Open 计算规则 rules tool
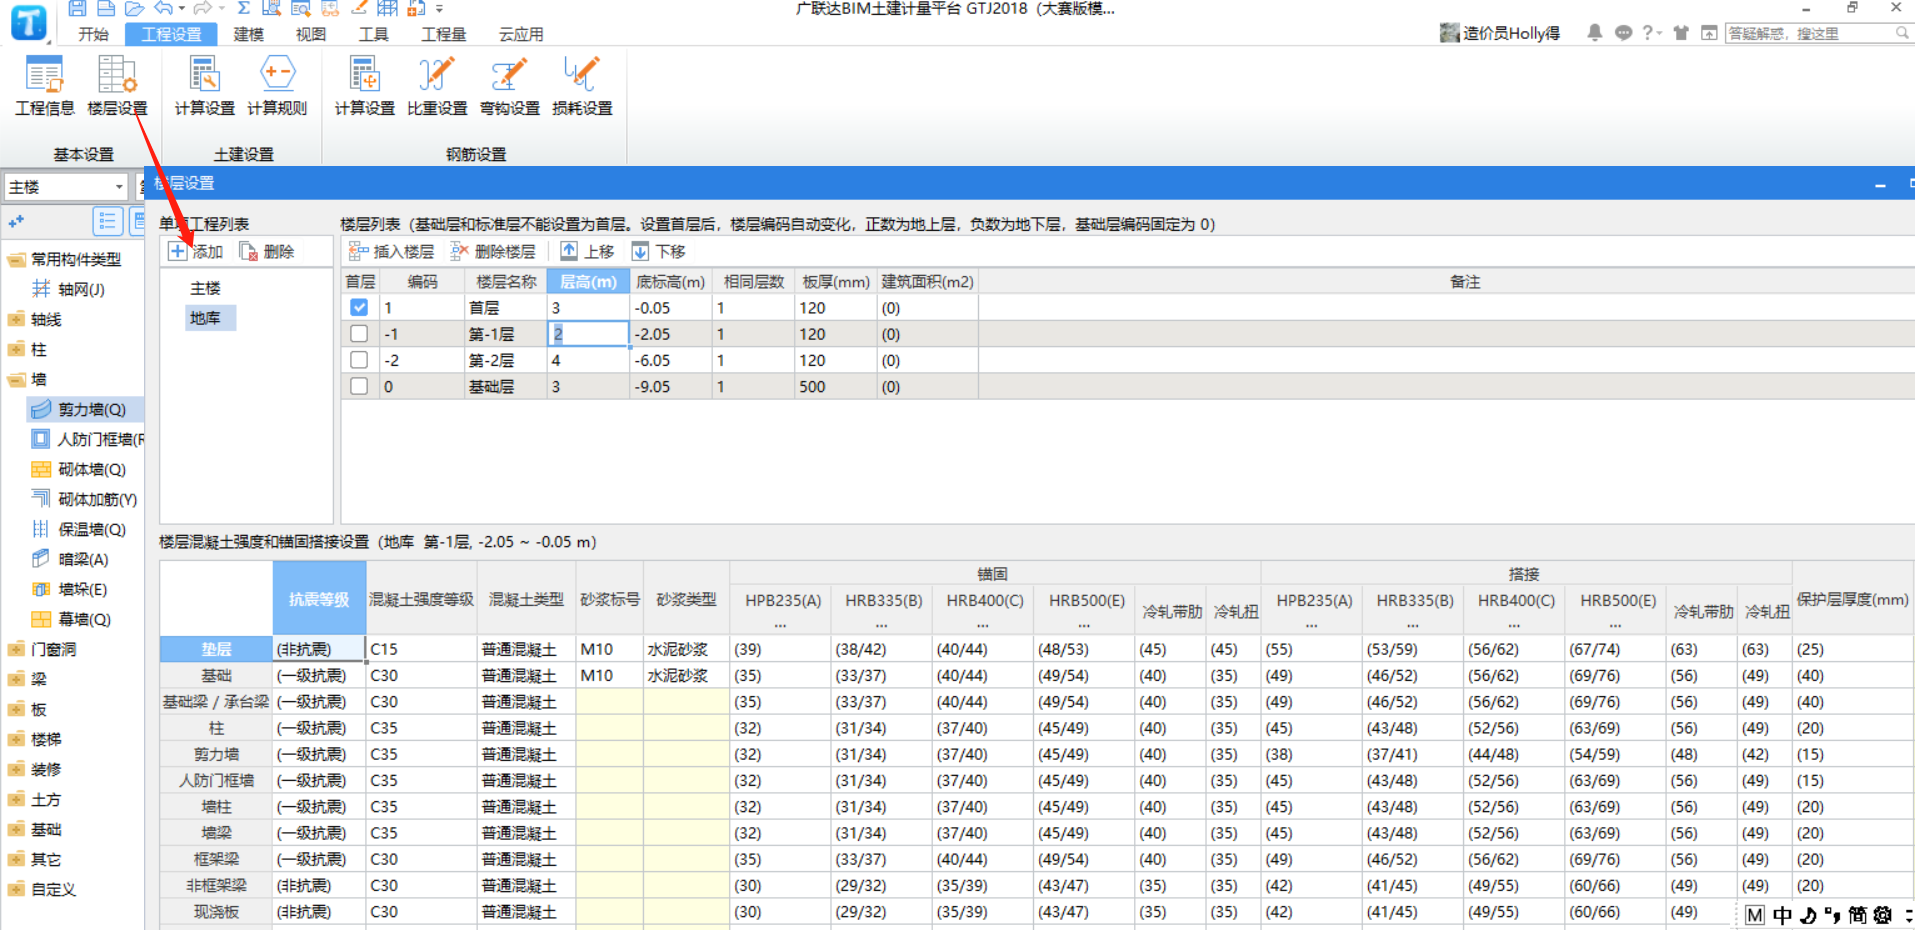 [x=277, y=86]
